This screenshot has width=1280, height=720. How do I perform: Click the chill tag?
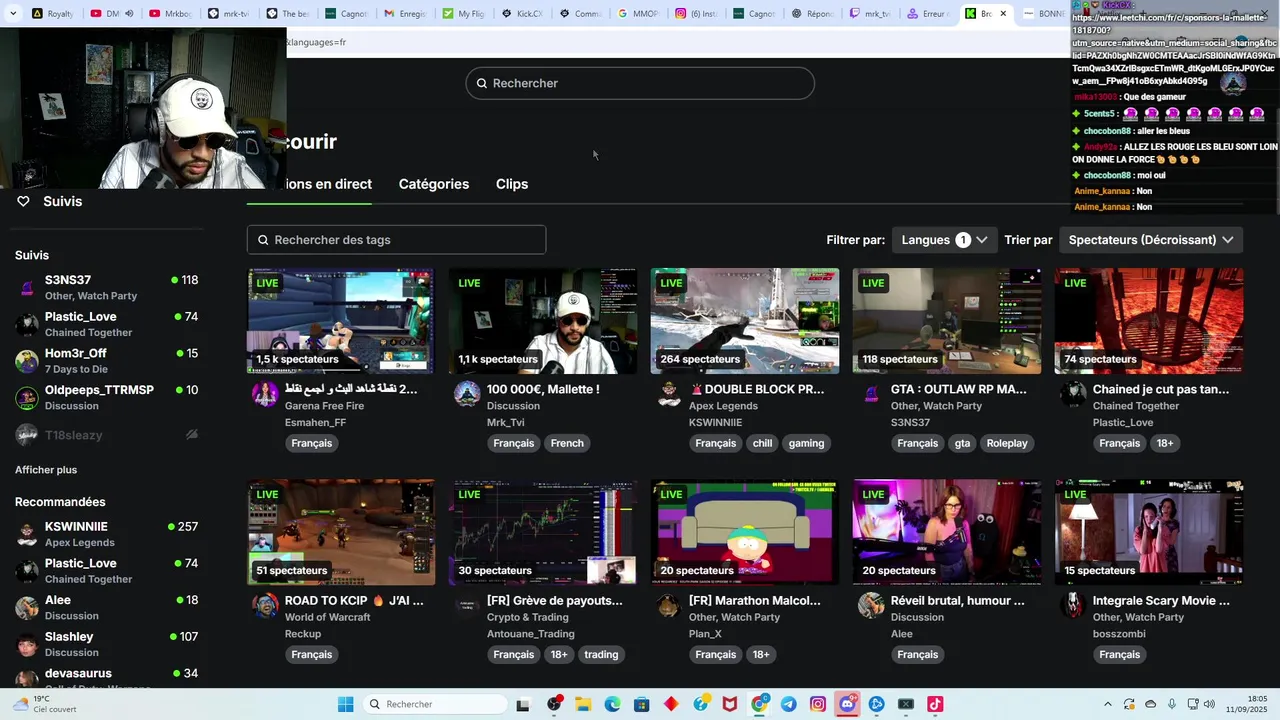click(x=763, y=443)
